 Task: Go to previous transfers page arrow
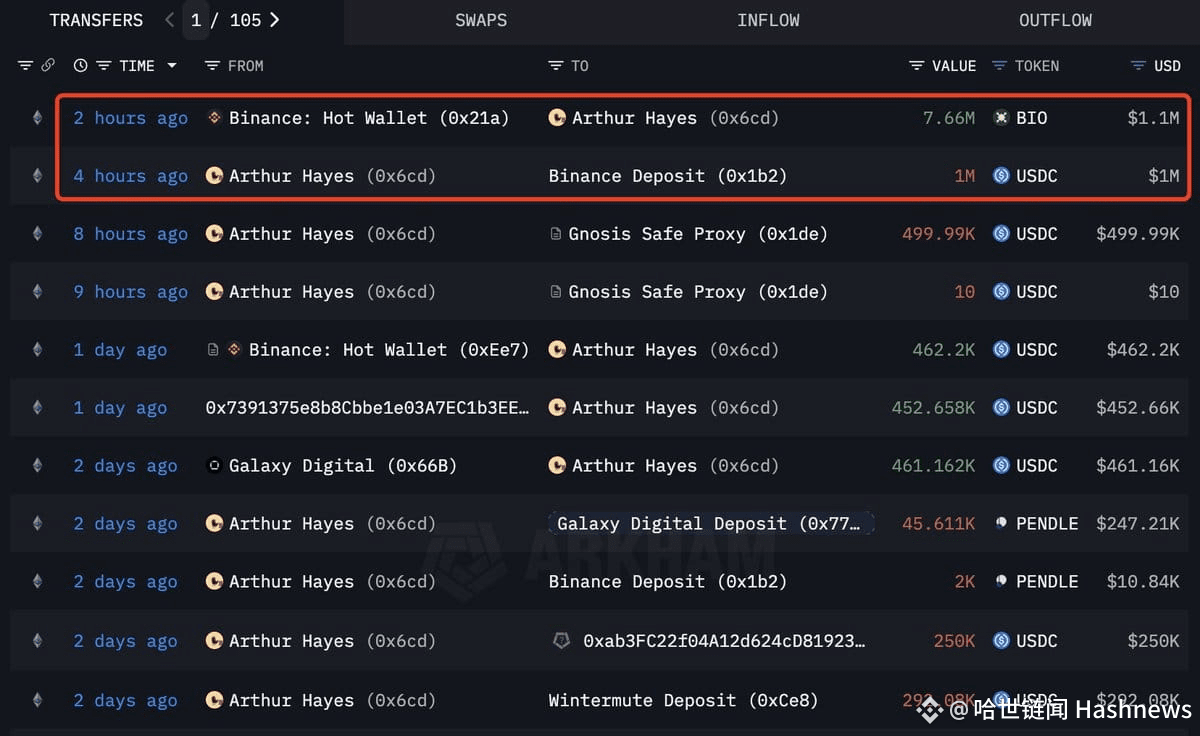pyautogui.click(x=169, y=20)
